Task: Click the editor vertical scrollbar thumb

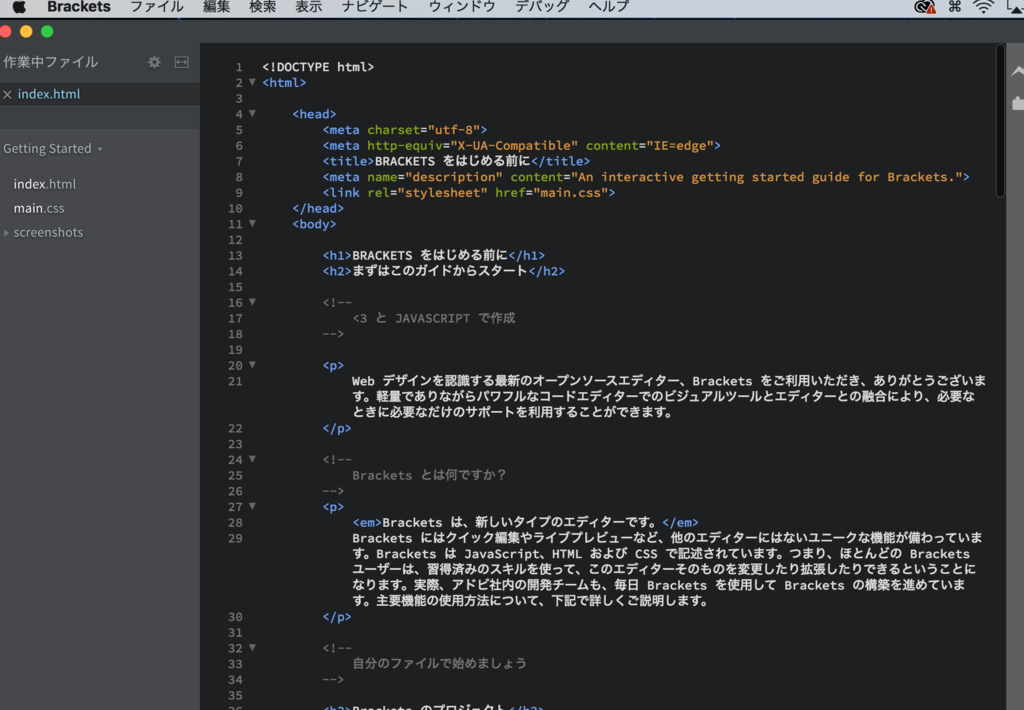Action: [1000, 121]
